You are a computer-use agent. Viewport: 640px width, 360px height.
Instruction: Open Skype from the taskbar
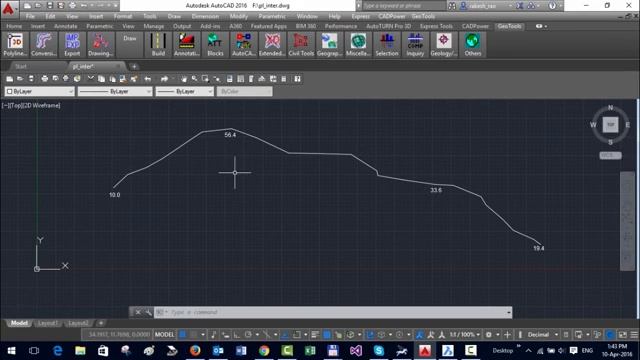379,351
